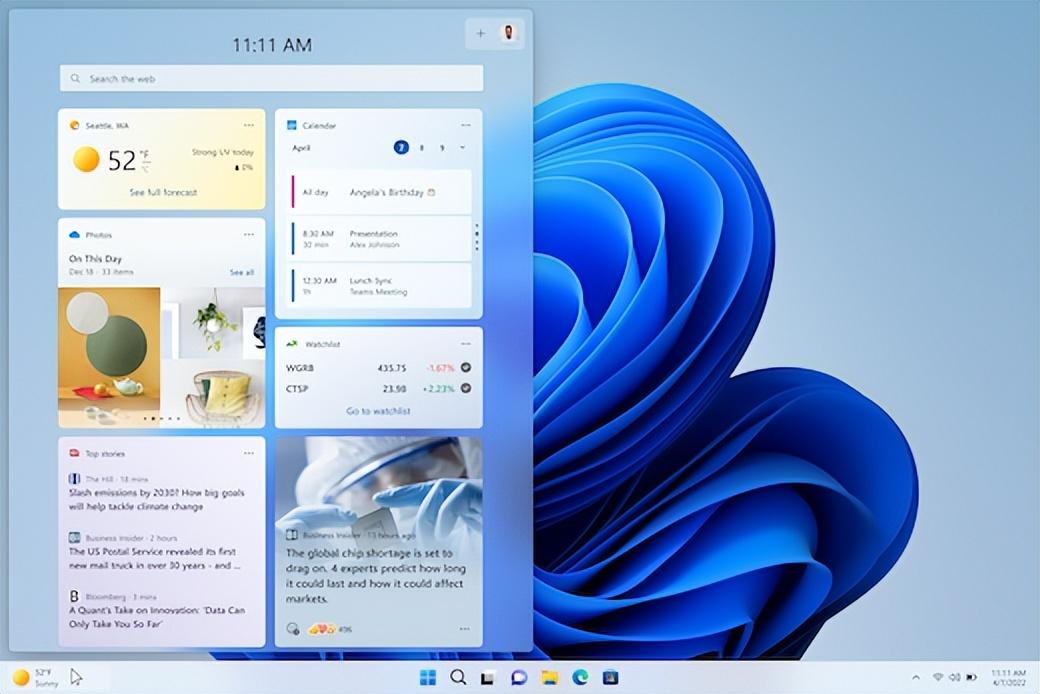The width and height of the screenshot is (1040, 694).
Task: Click the sun icon in weather widget
Action: click(x=86, y=160)
